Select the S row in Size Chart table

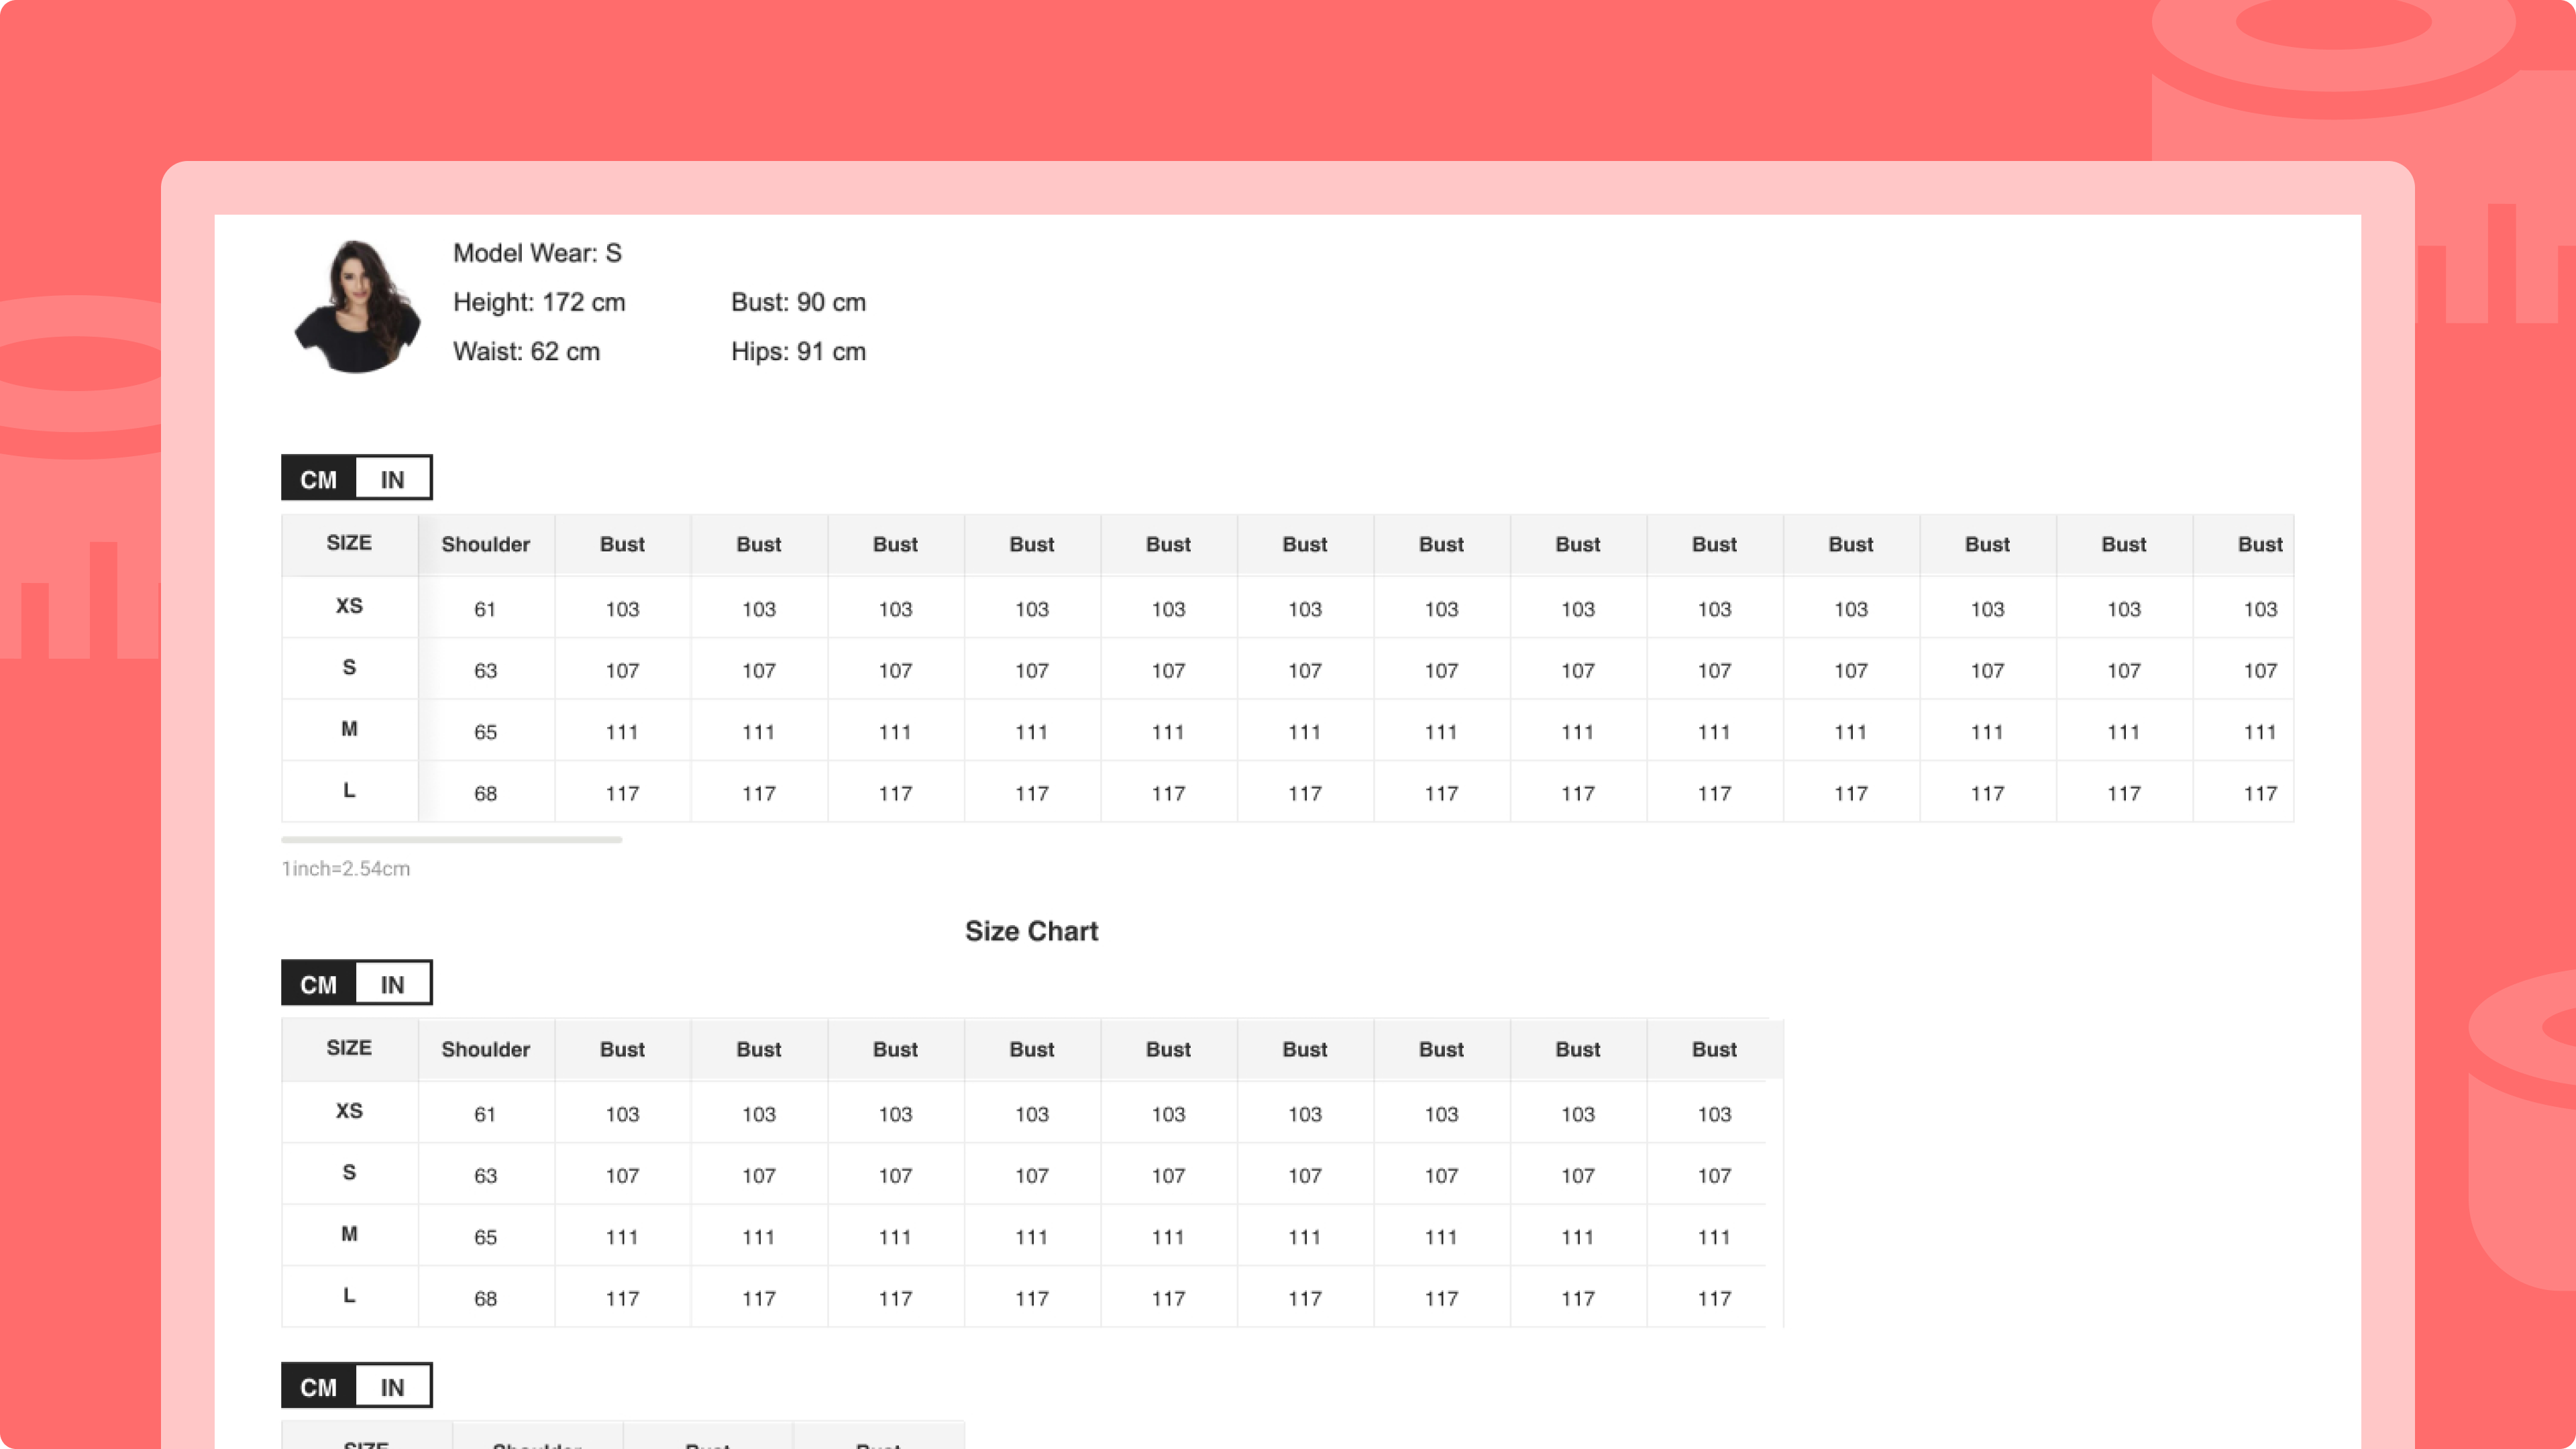(x=349, y=1172)
